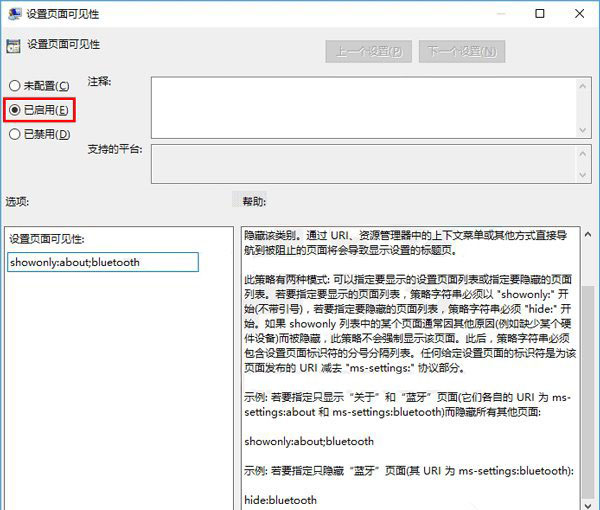Click inside the 注释 comment text area
The width and height of the screenshot is (600, 510).
[364, 103]
